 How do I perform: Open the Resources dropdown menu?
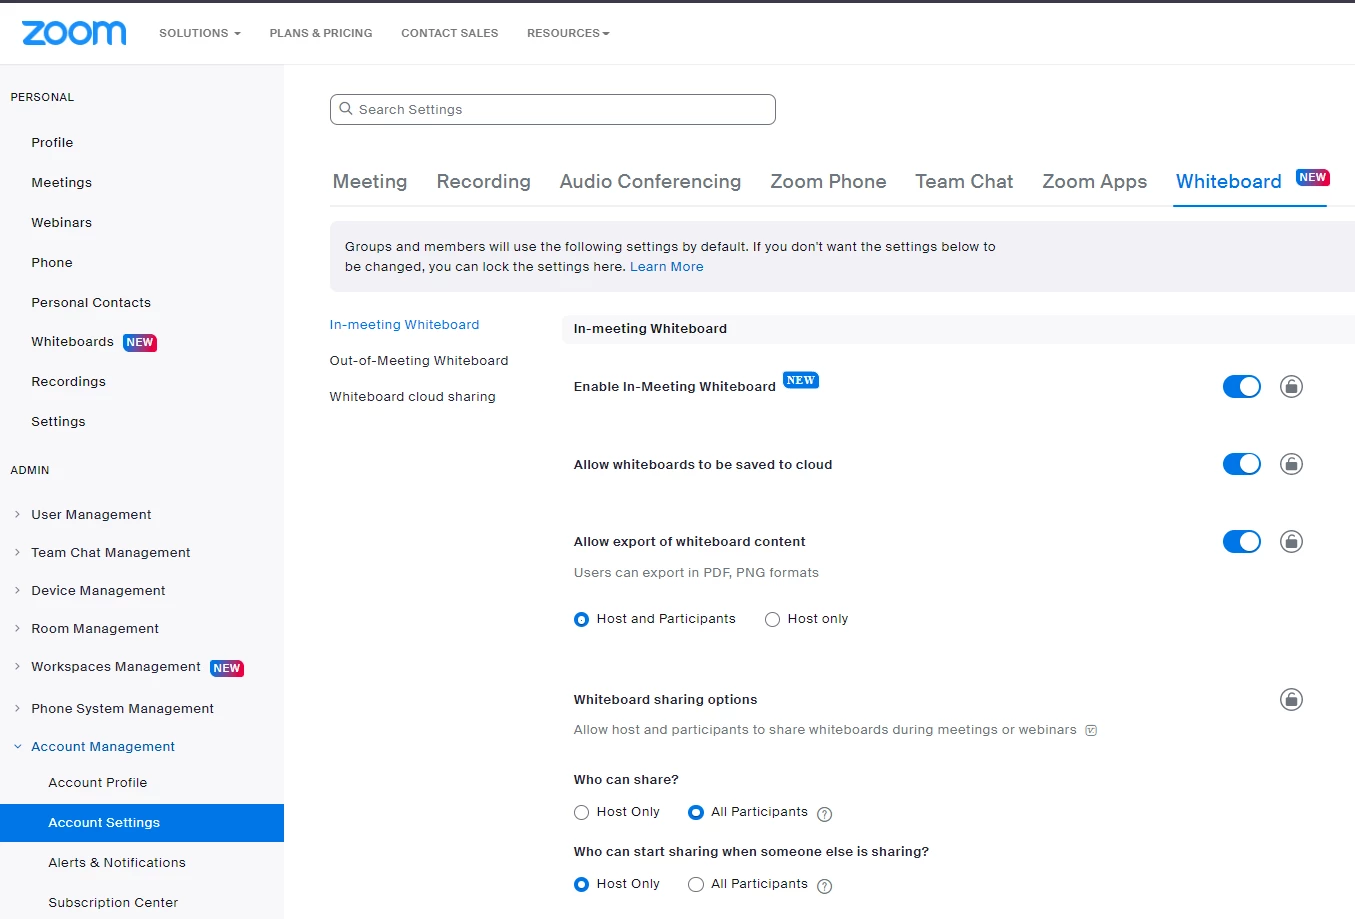pyautogui.click(x=568, y=33)
